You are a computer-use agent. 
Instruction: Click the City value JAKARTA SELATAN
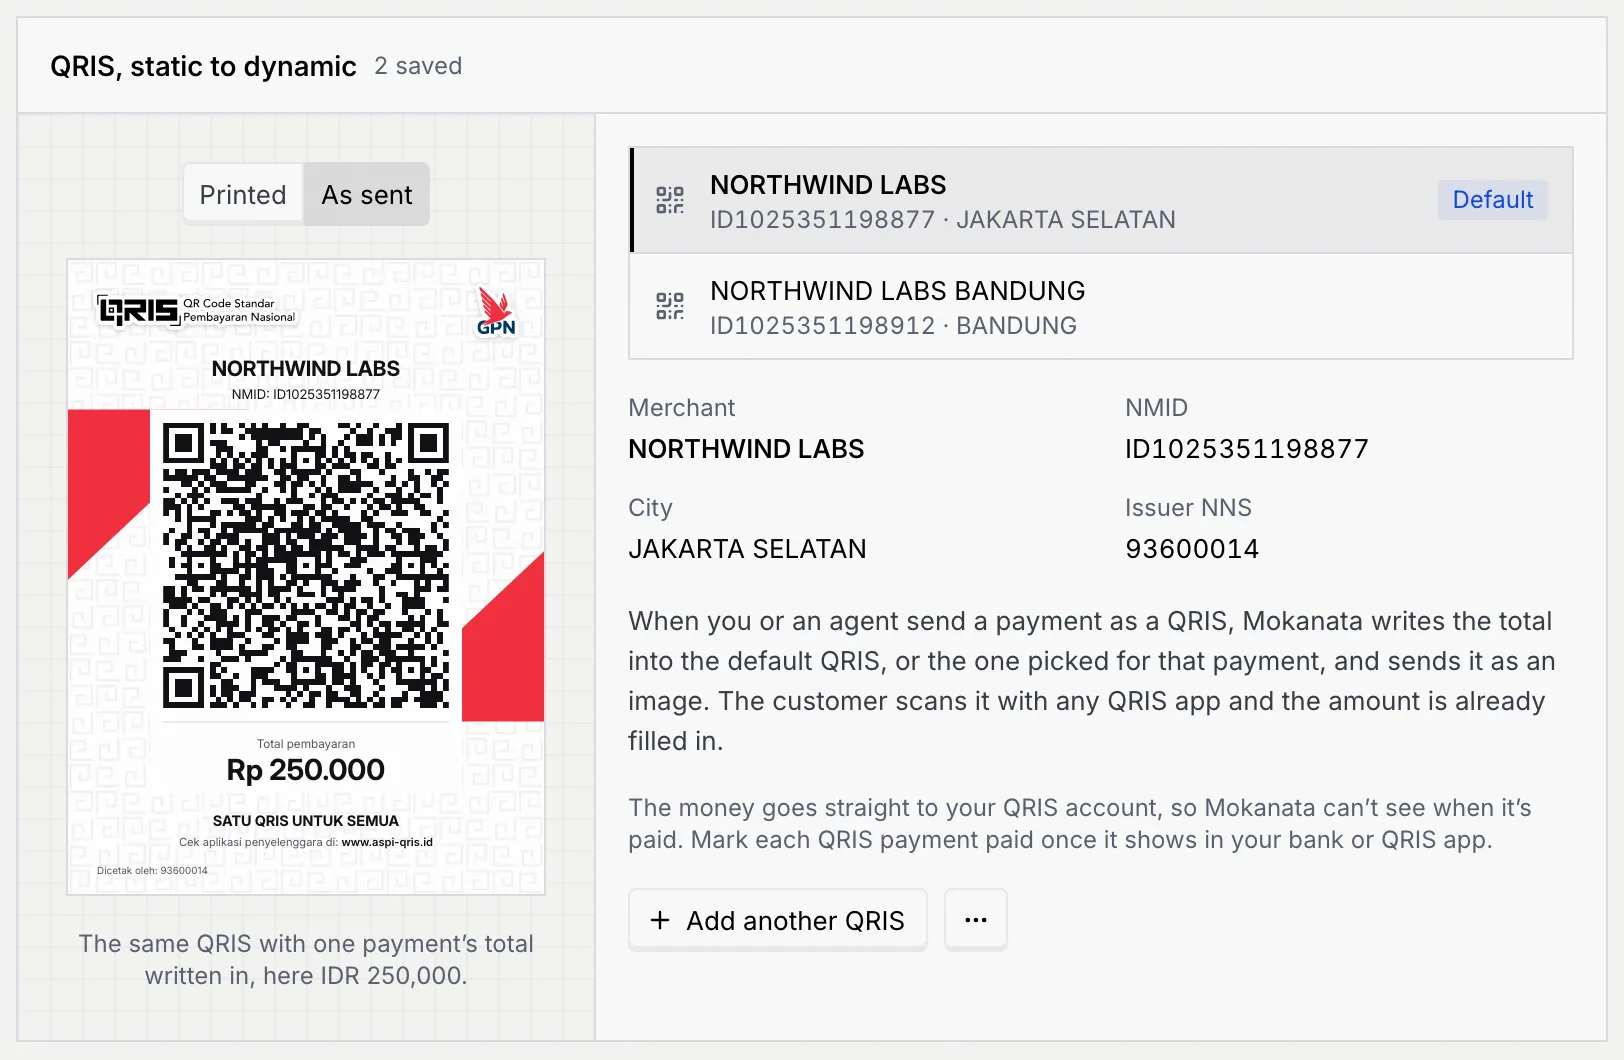click(x=747, y=549)
